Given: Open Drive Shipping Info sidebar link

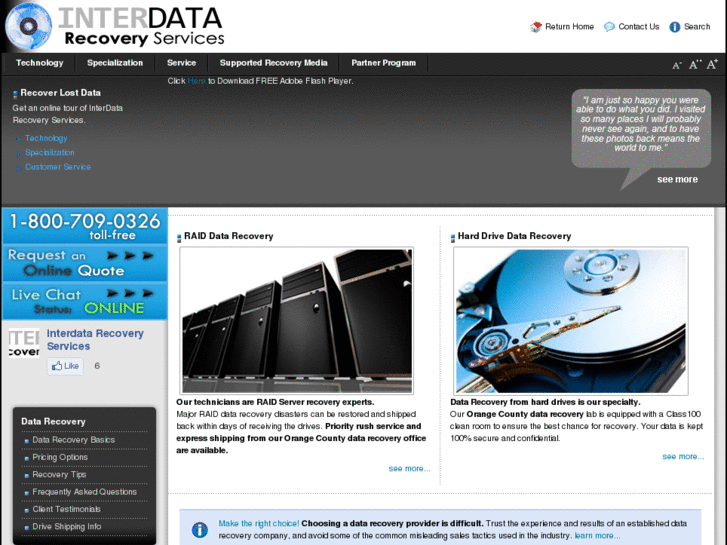Looking at the screenshot, I should click(x=67, y=527).
